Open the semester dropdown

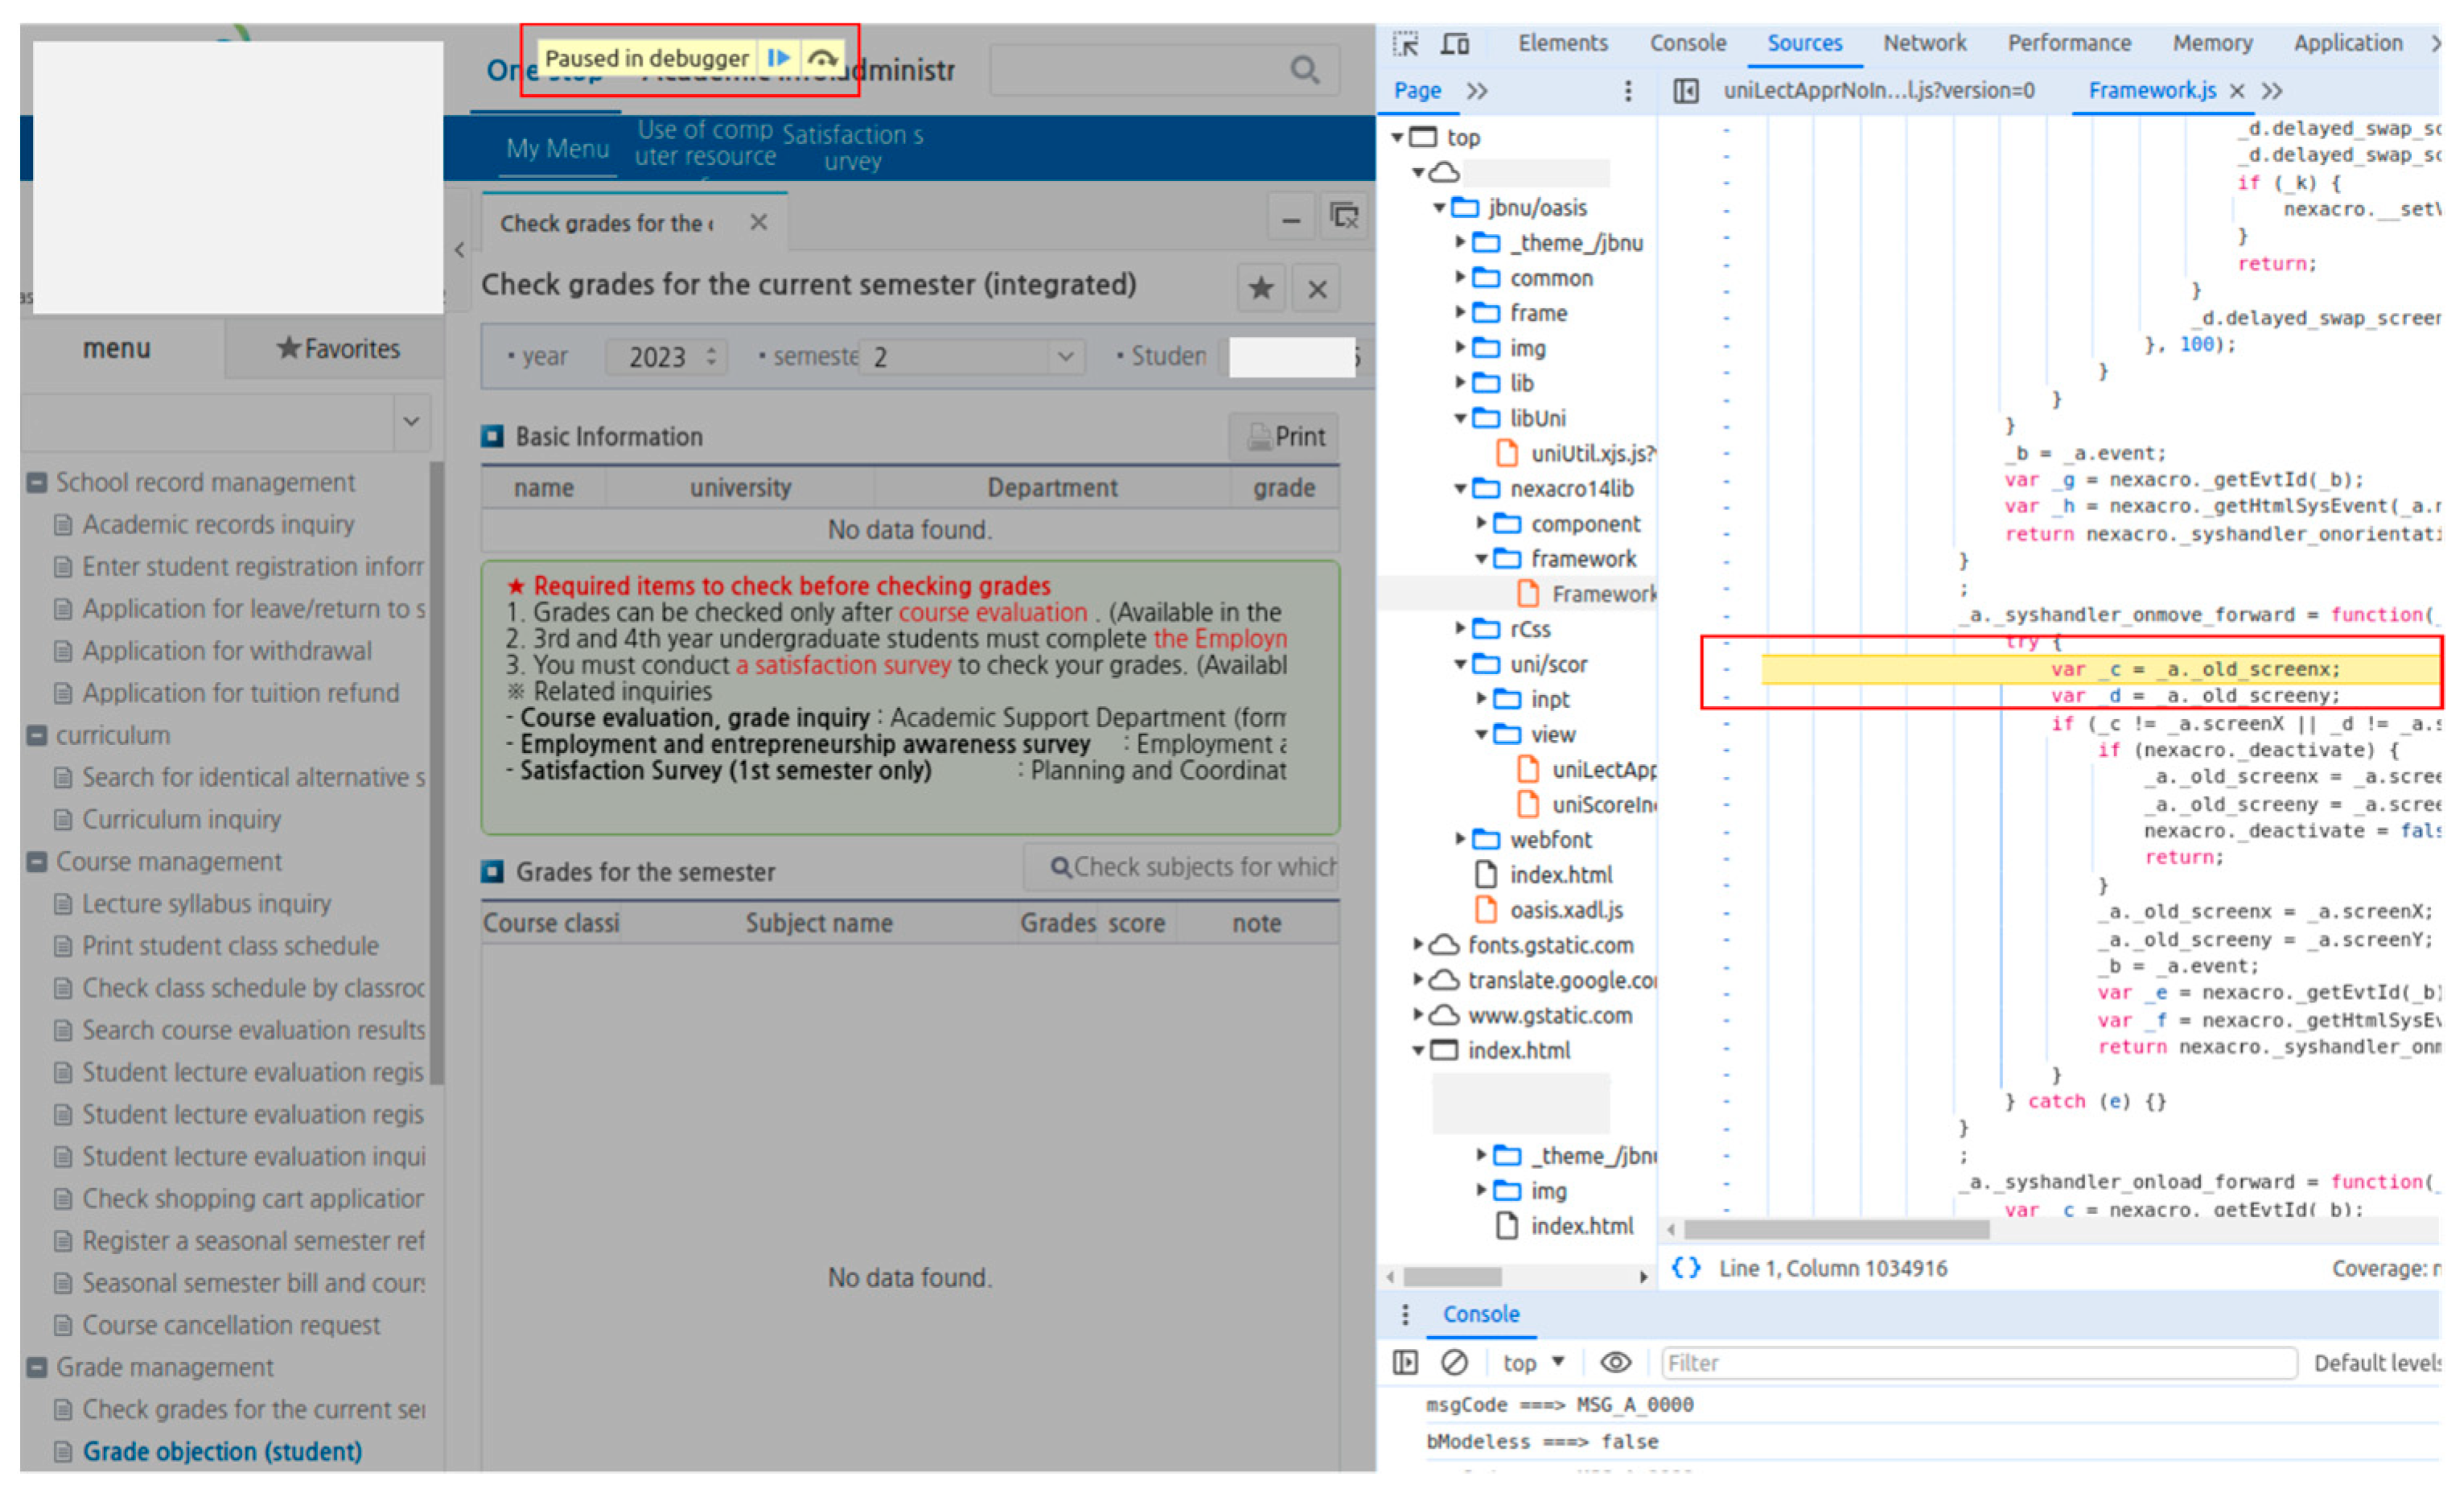(x=1065, y=357)
